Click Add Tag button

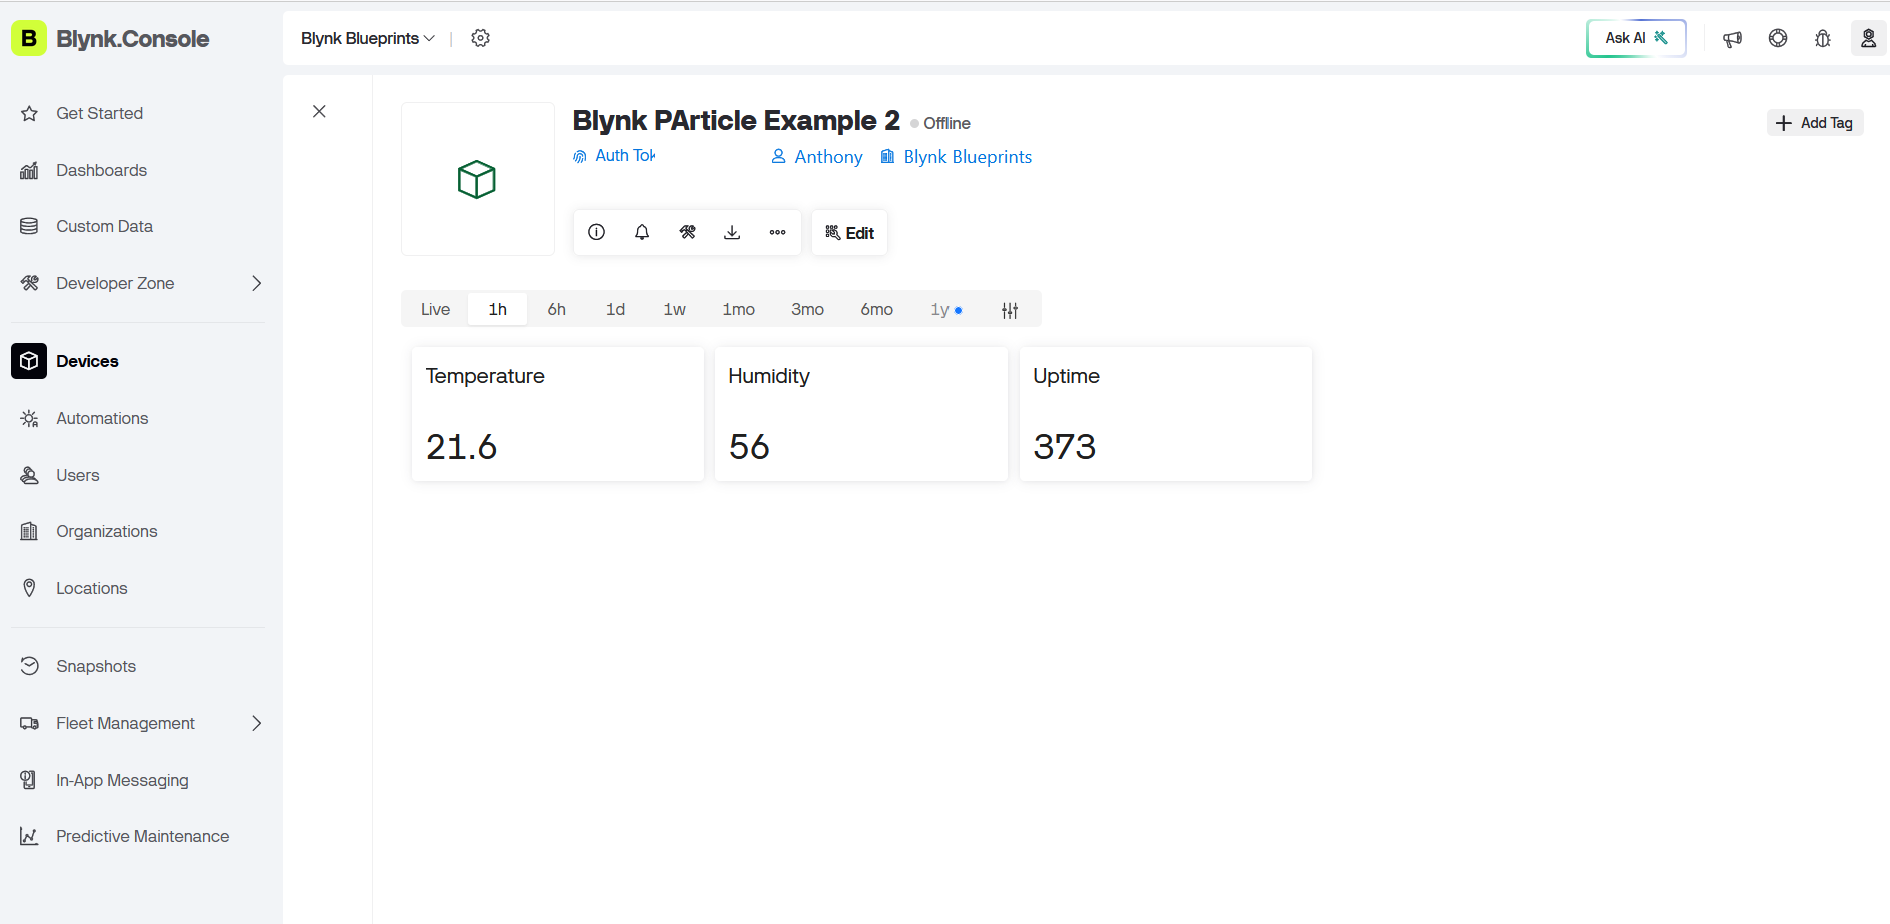tap(1814, 123)
